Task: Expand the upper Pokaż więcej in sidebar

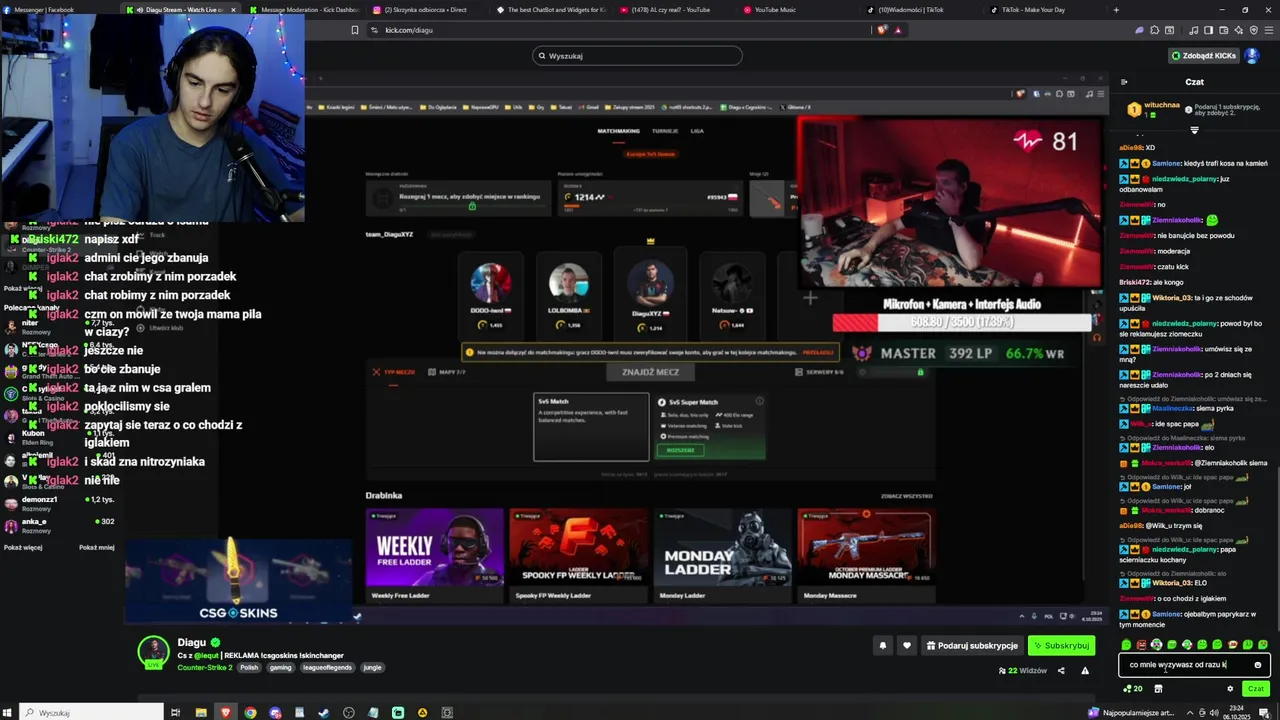Action: 23,288
